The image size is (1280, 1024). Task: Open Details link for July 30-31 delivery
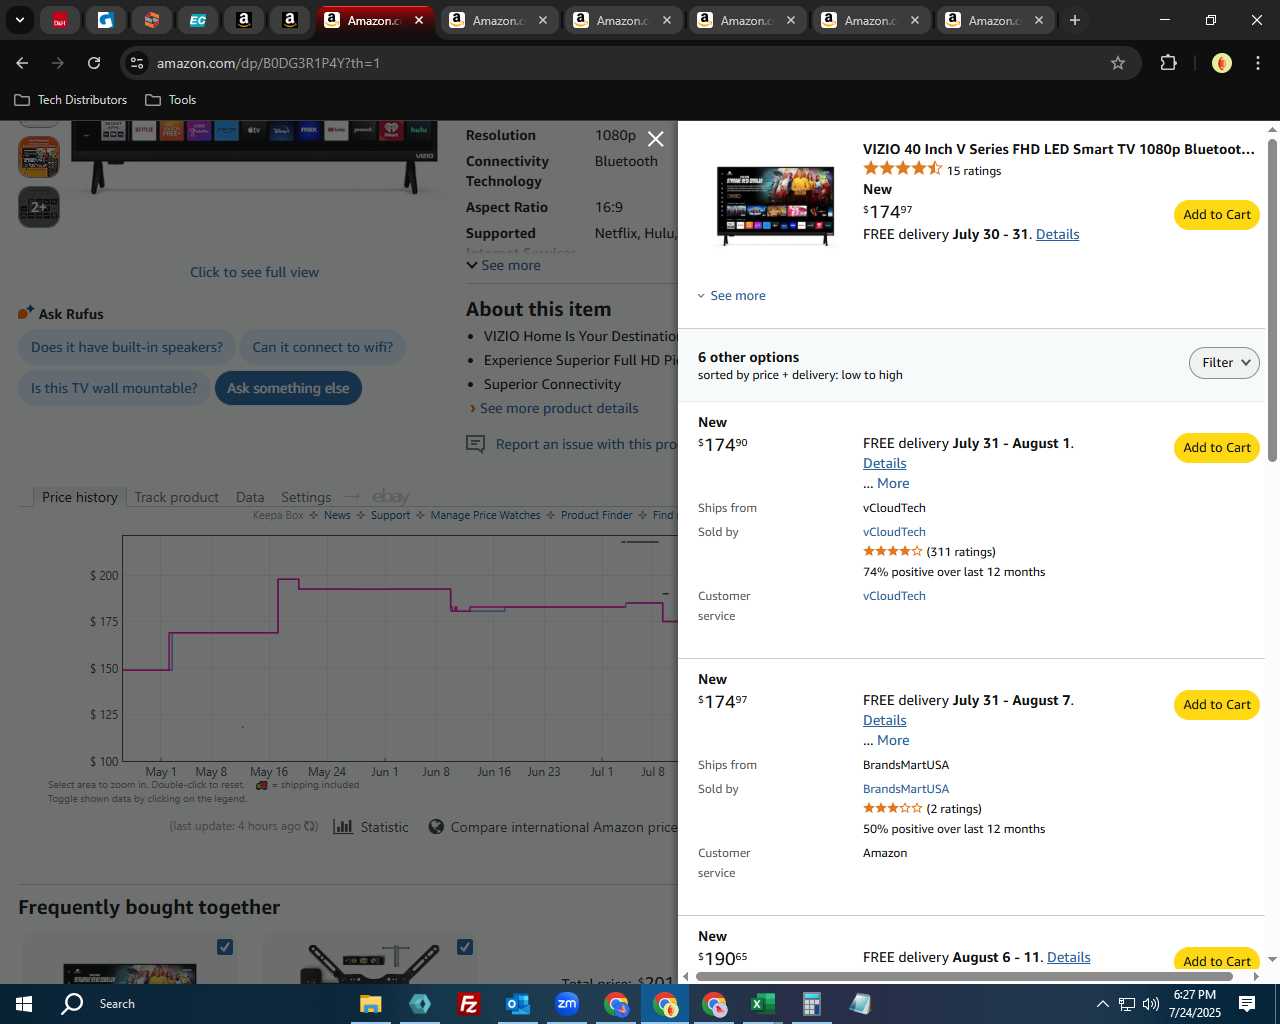pos(1057,234)
